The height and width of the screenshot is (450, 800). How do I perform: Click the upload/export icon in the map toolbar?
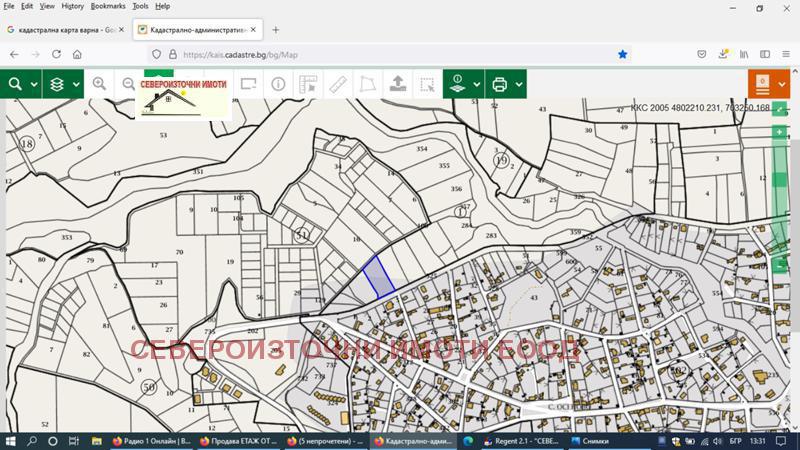[398, 84]
